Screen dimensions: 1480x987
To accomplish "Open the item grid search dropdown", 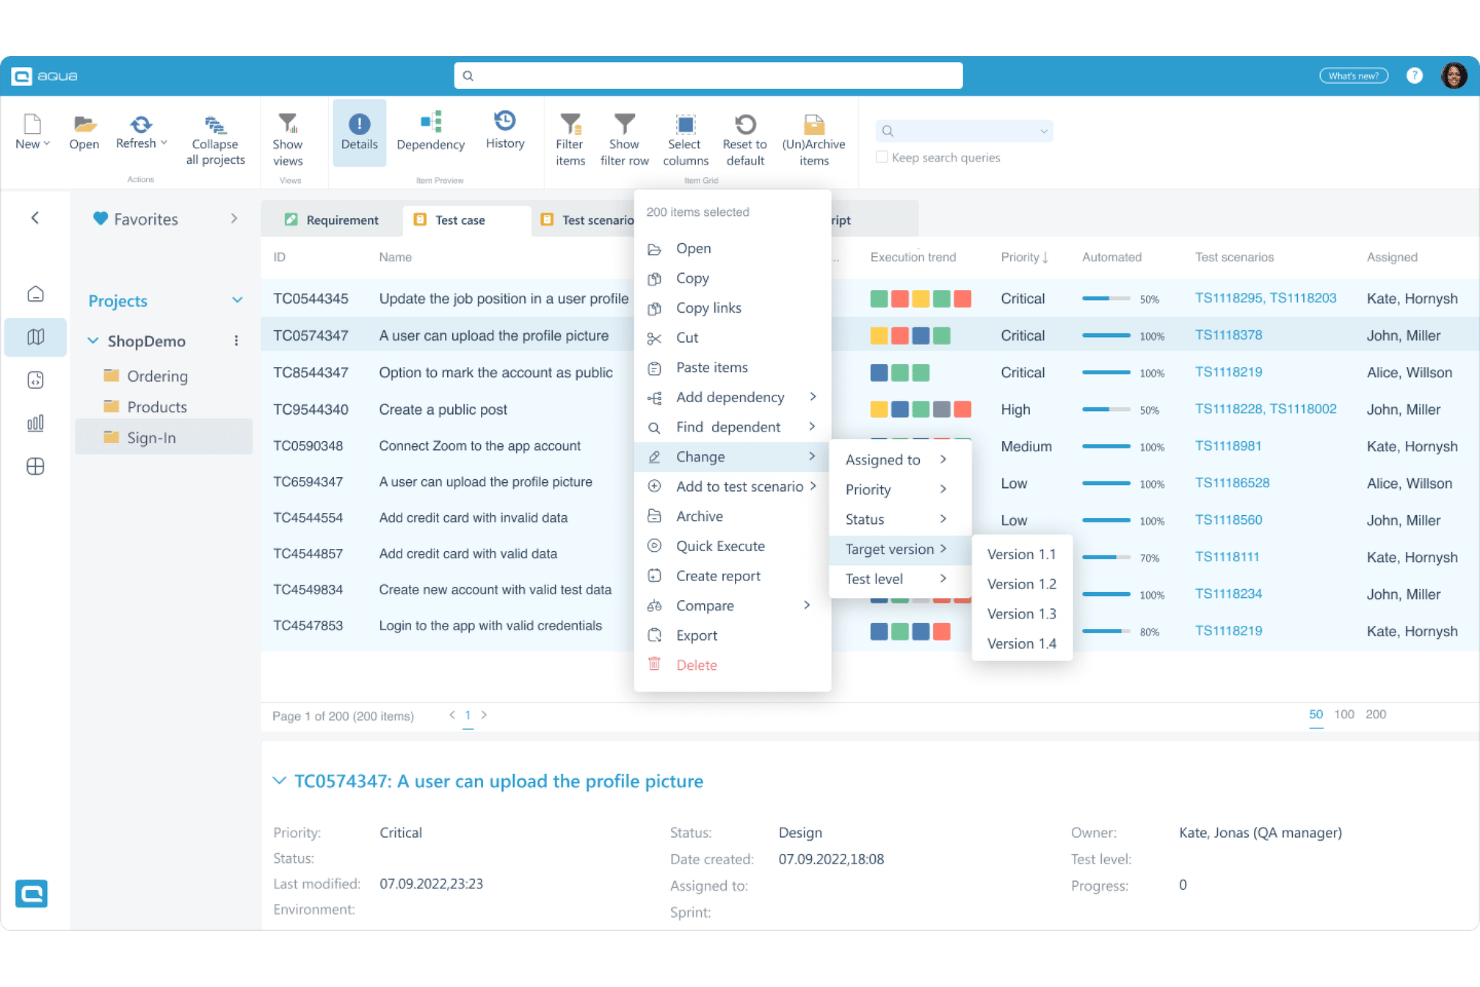I will click(x=1044, y=131).
